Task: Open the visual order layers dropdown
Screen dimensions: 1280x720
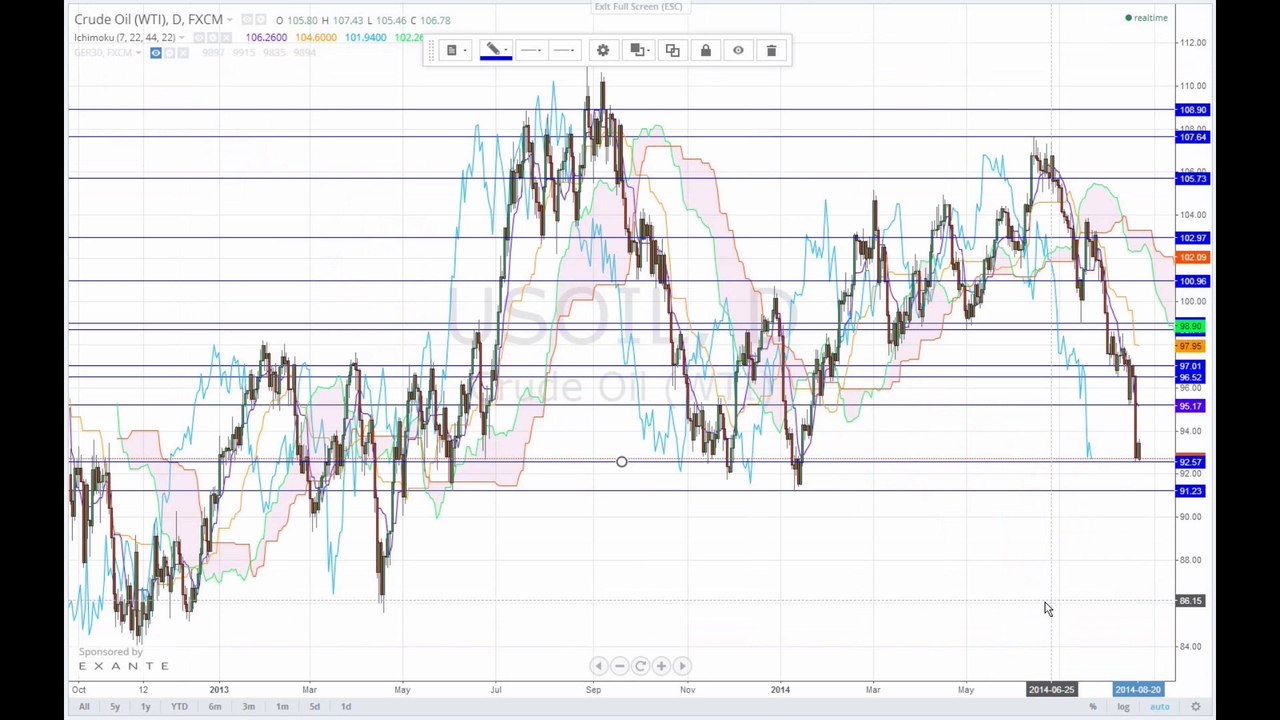Action: pyautogui.click(x=637, y=50)
